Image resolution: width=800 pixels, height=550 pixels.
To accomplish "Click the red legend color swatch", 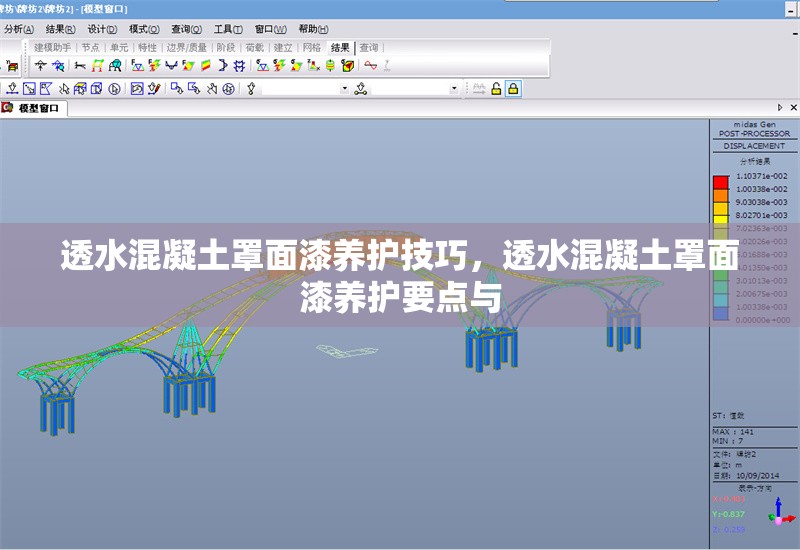I will [720, 182].
